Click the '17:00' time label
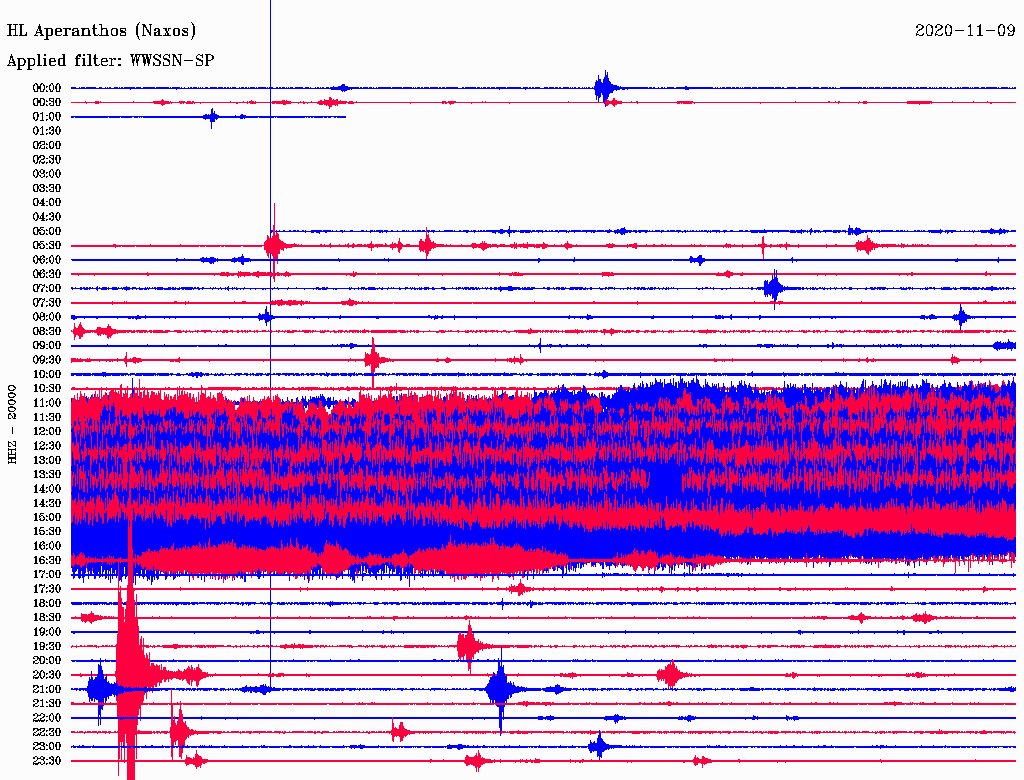Screen dimensions: 1024x780 [x=47, y=575]
